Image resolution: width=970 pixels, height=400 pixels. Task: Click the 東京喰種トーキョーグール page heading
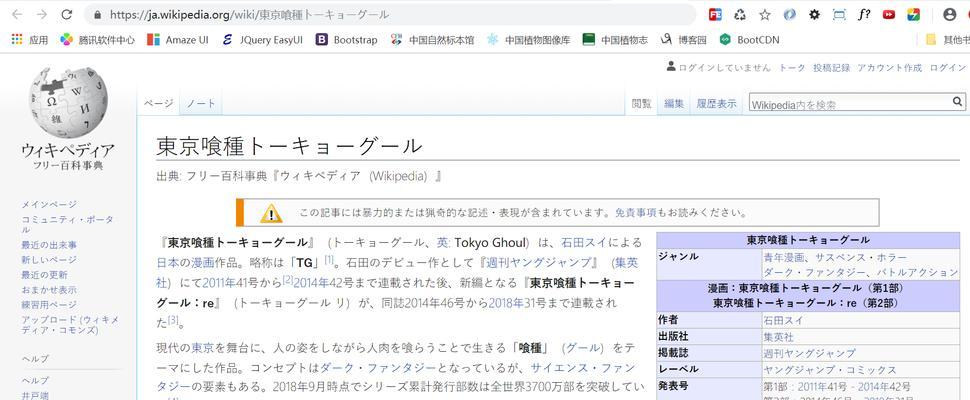[x=289, y=146]
